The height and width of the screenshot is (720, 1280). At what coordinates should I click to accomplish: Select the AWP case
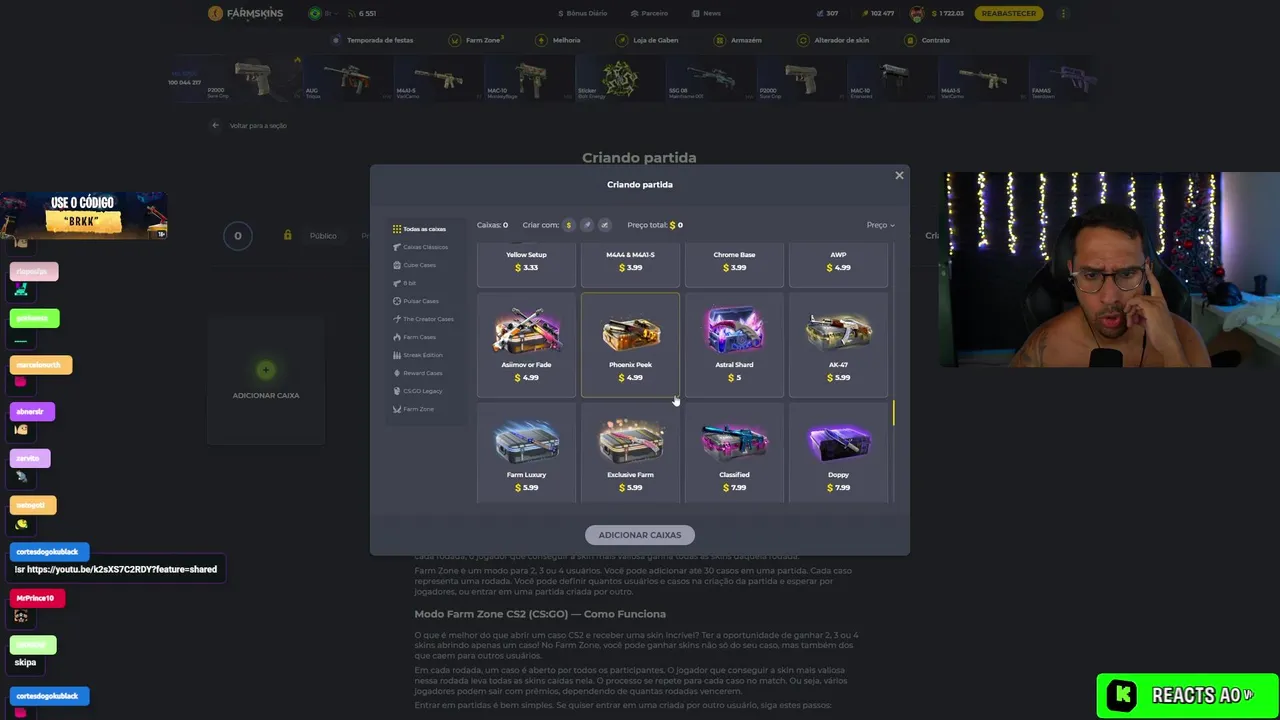(838, 265)
